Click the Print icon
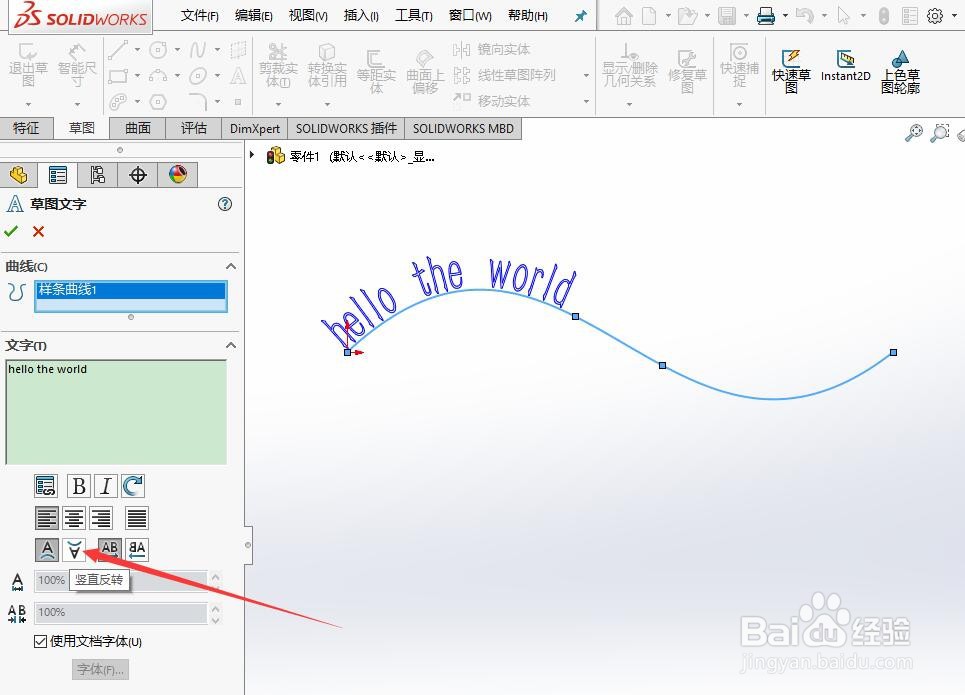965x695 pixels. click(x=766, y=16)
